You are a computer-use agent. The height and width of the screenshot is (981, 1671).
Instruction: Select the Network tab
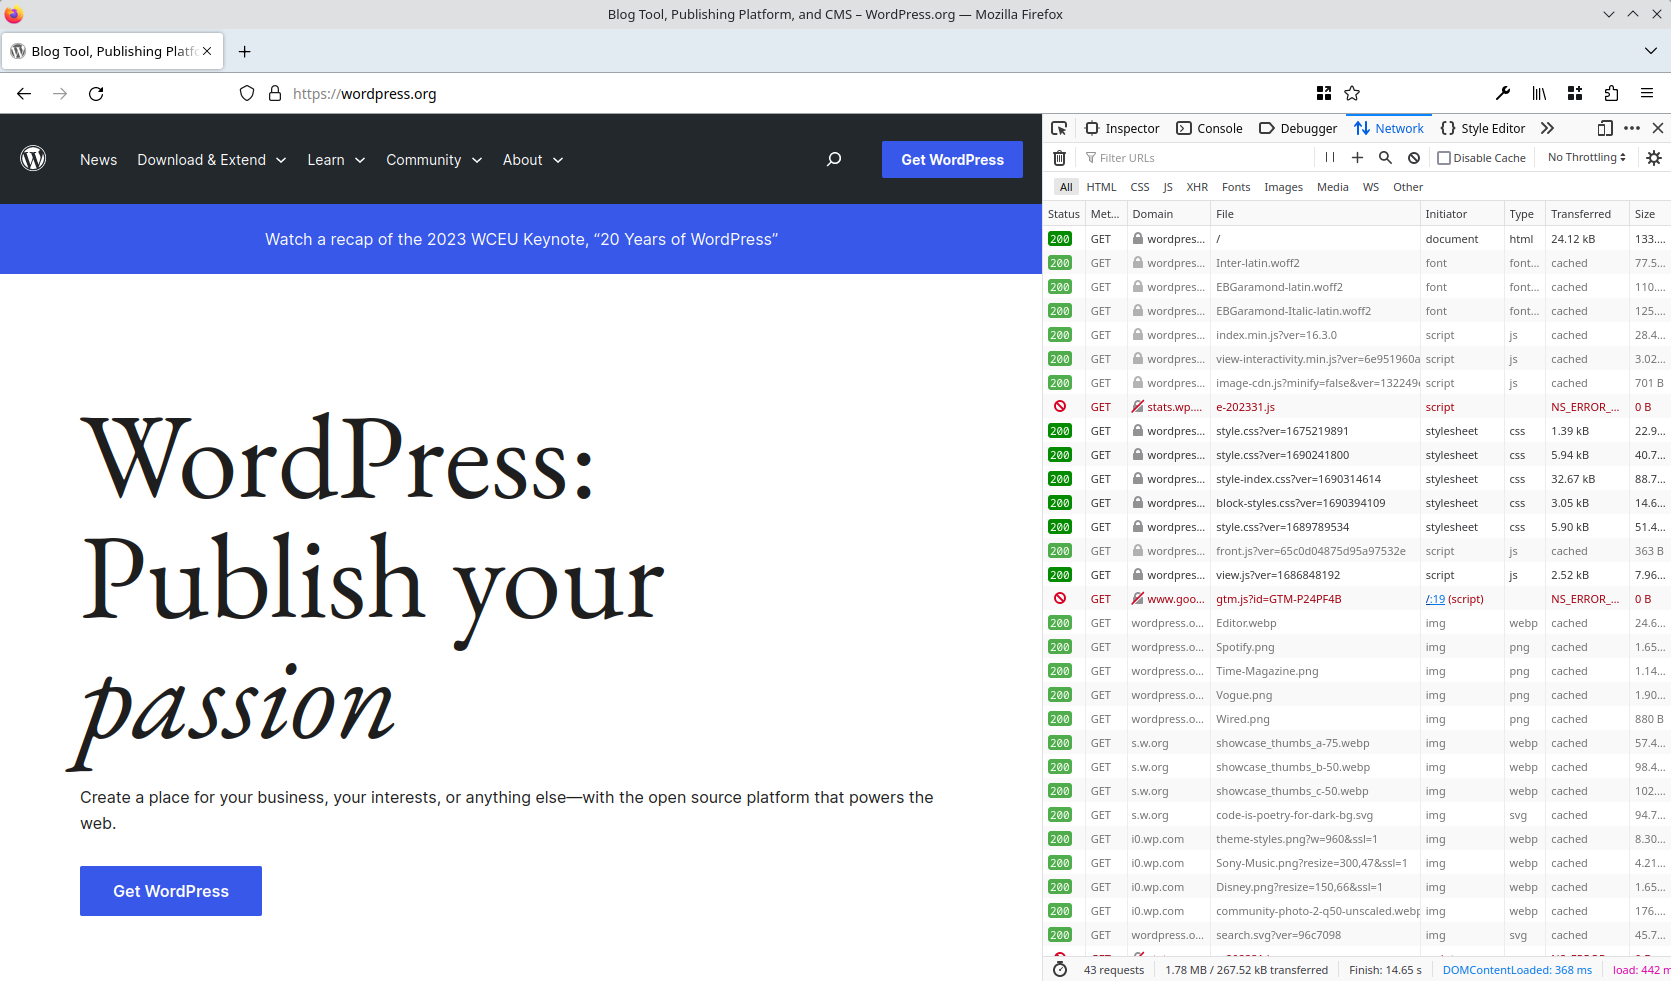click(1389, 128)
